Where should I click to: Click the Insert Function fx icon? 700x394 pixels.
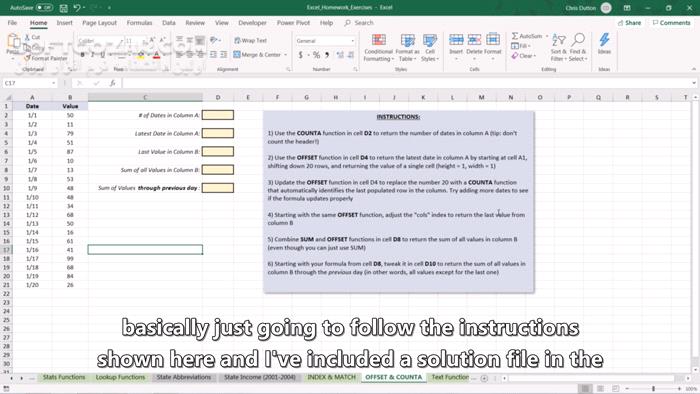[112, 83]
